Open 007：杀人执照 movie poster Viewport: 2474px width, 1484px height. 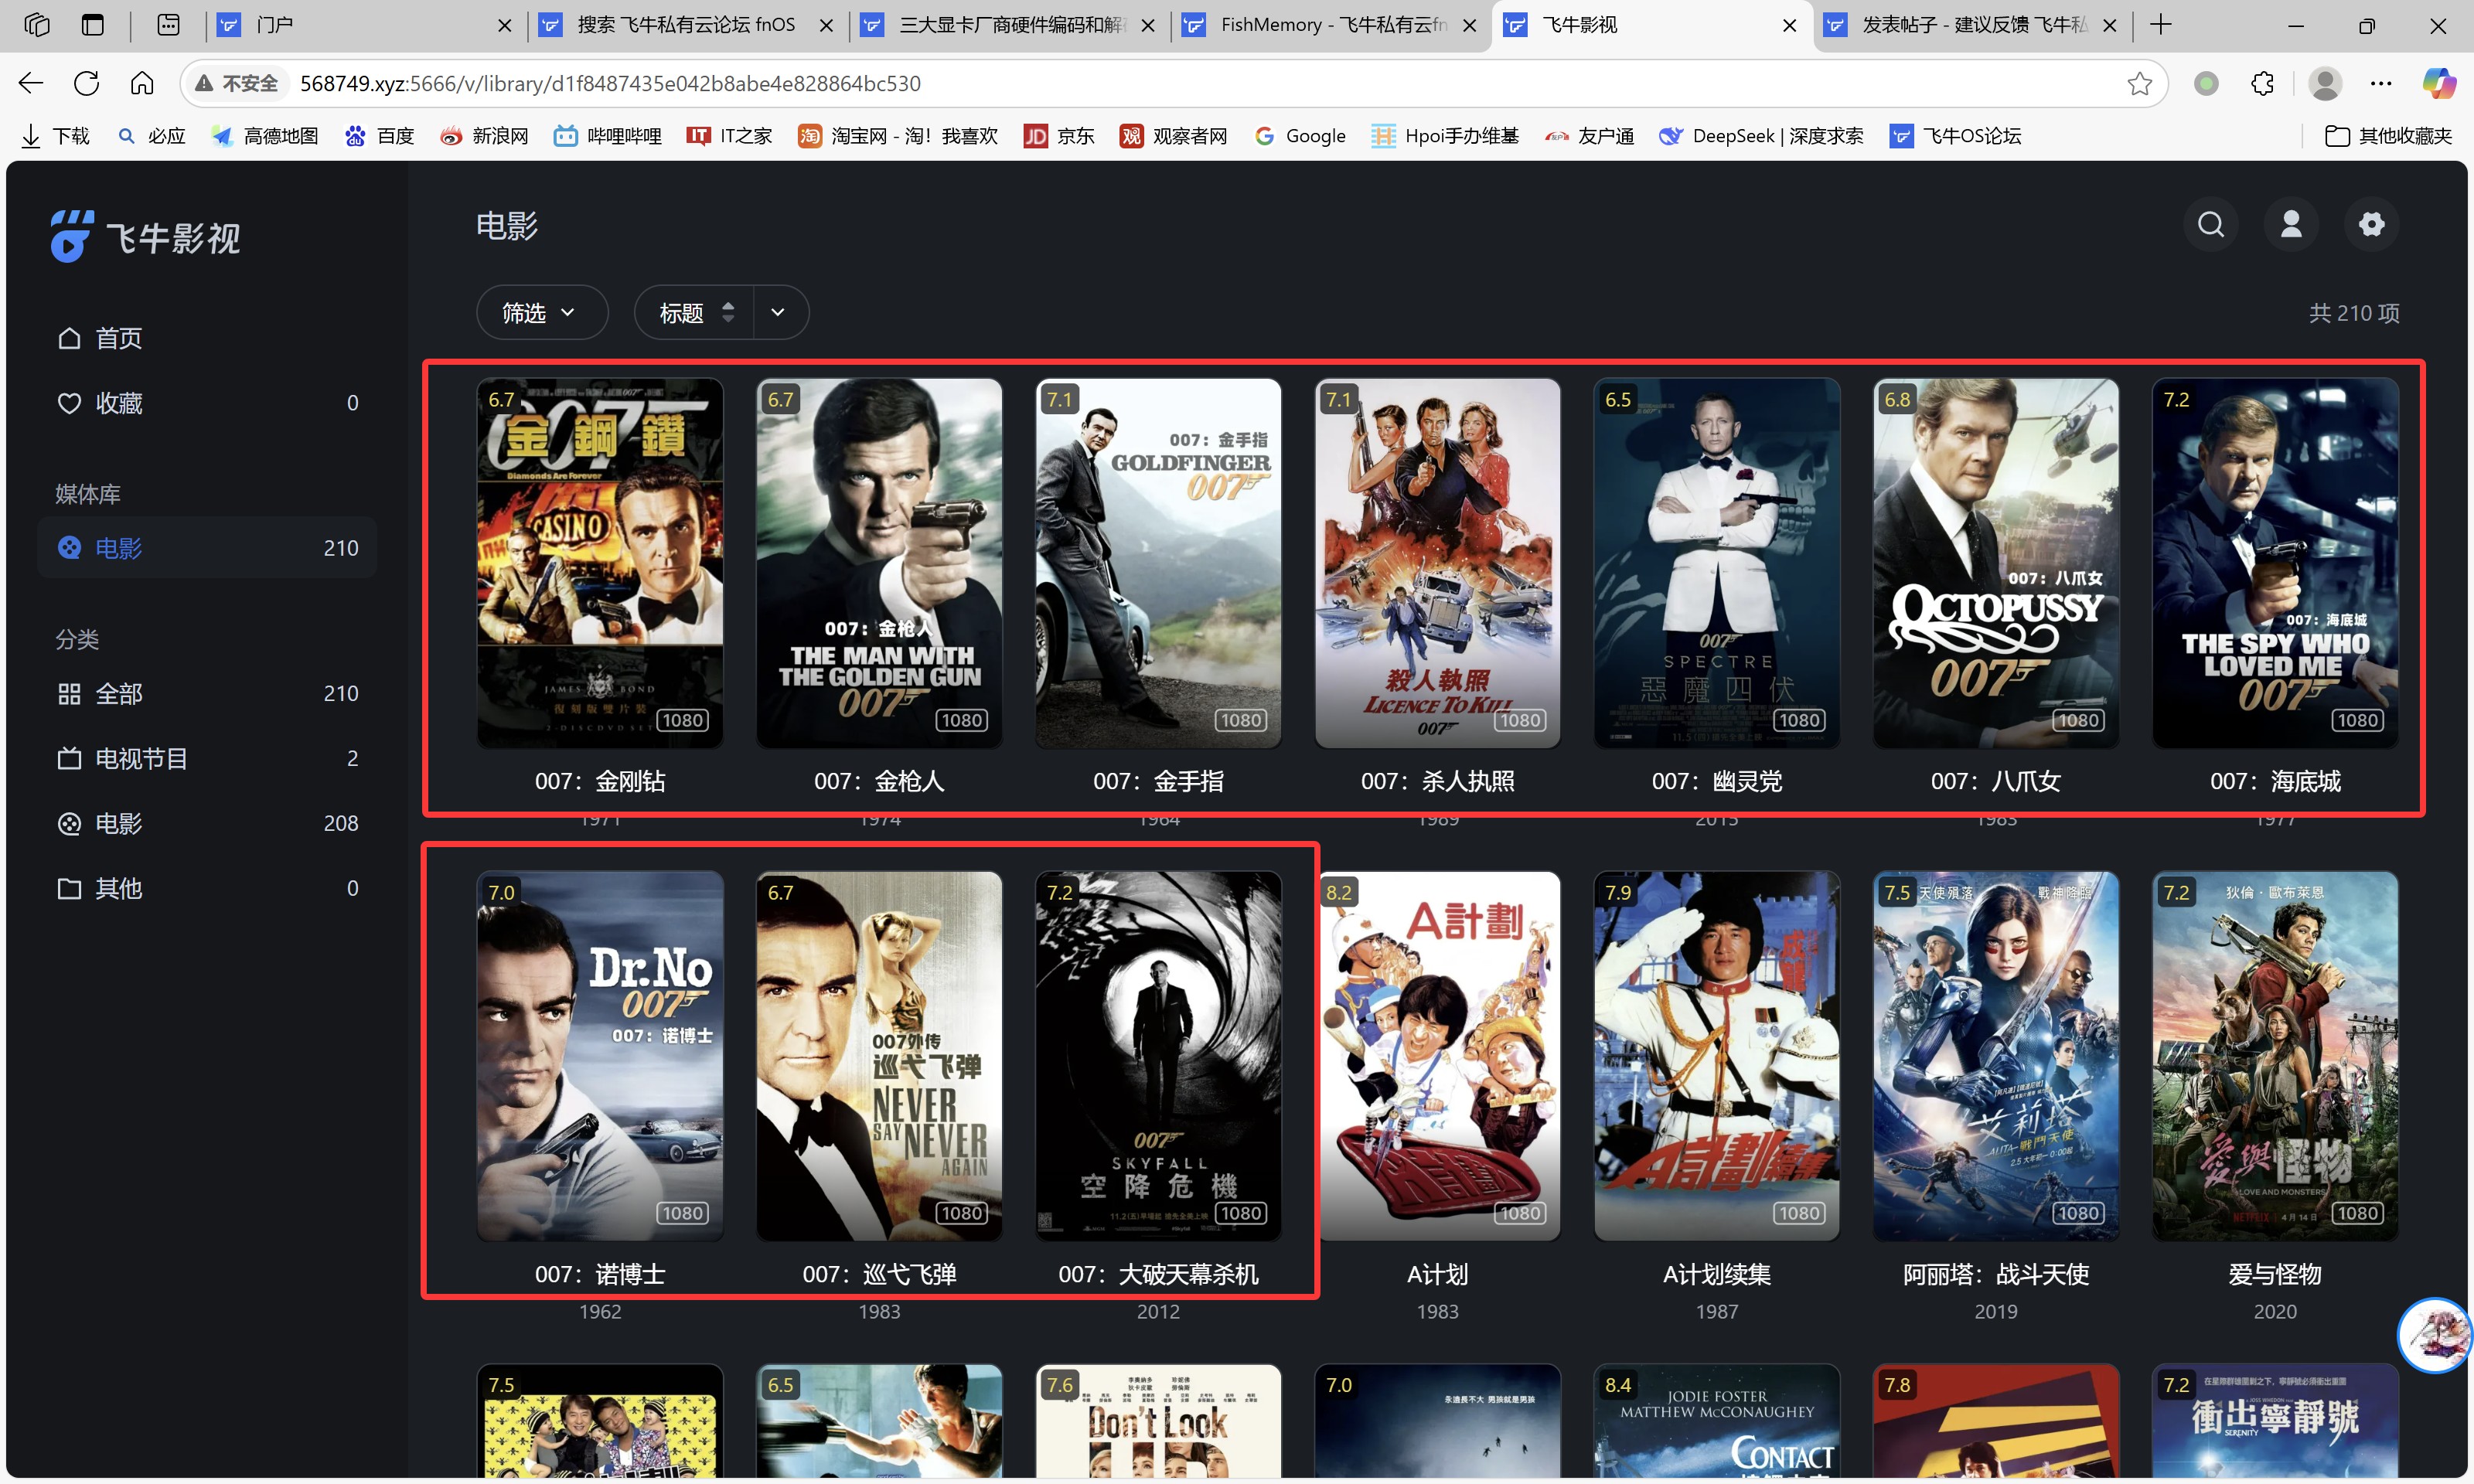1437,563
